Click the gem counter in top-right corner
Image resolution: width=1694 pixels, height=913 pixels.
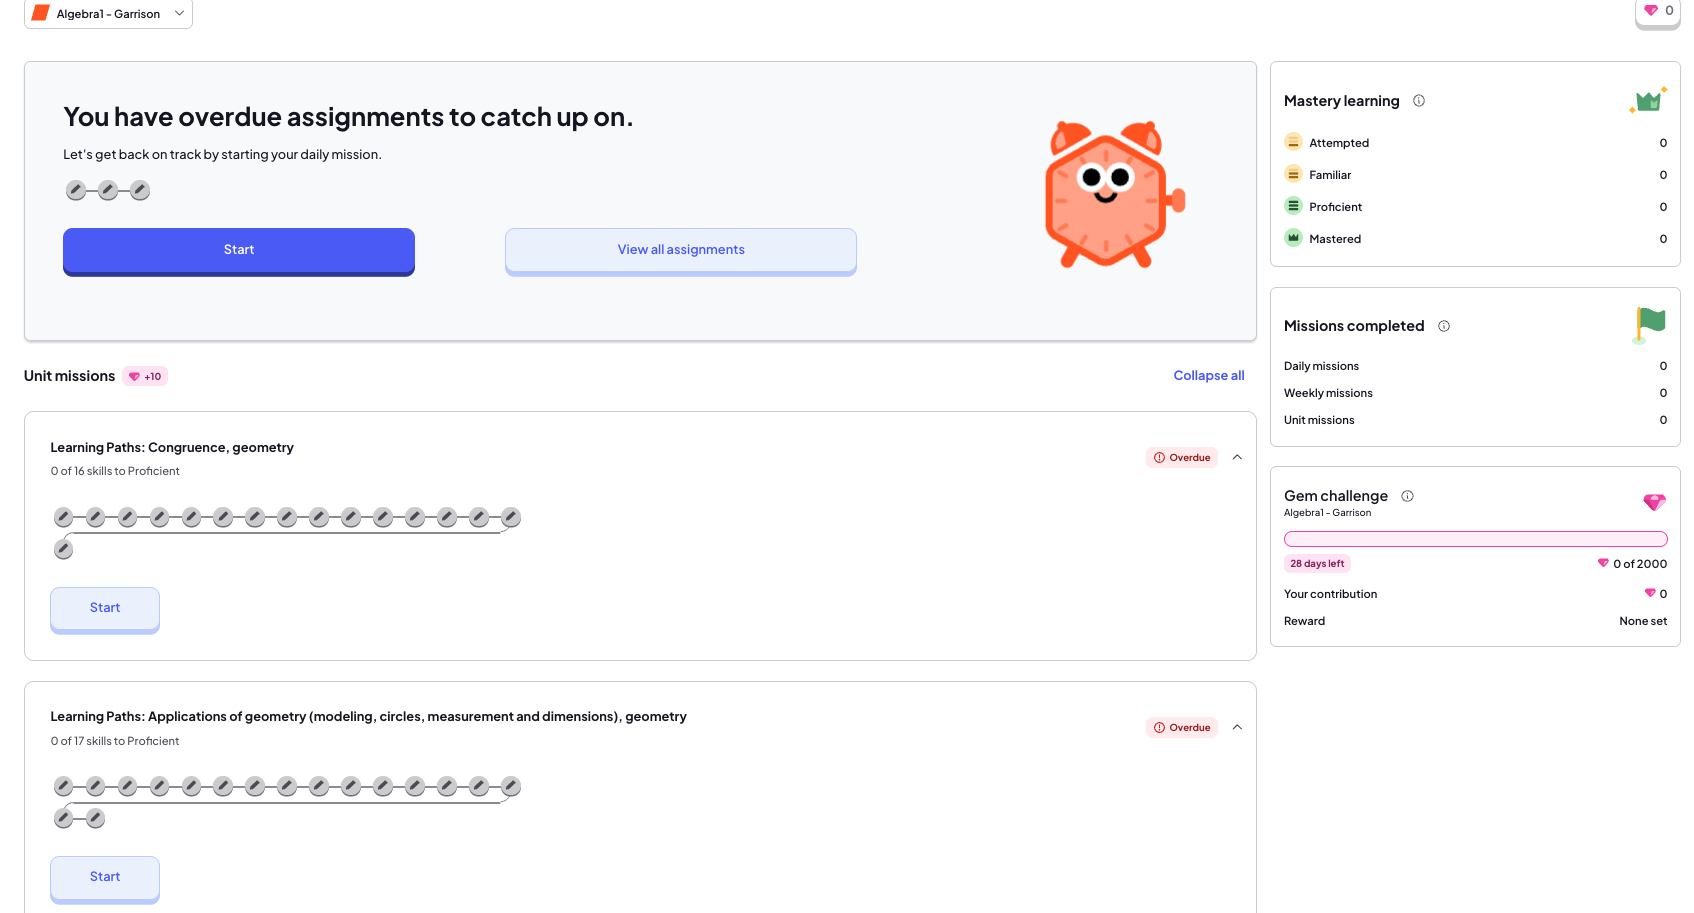(1658, 12)
